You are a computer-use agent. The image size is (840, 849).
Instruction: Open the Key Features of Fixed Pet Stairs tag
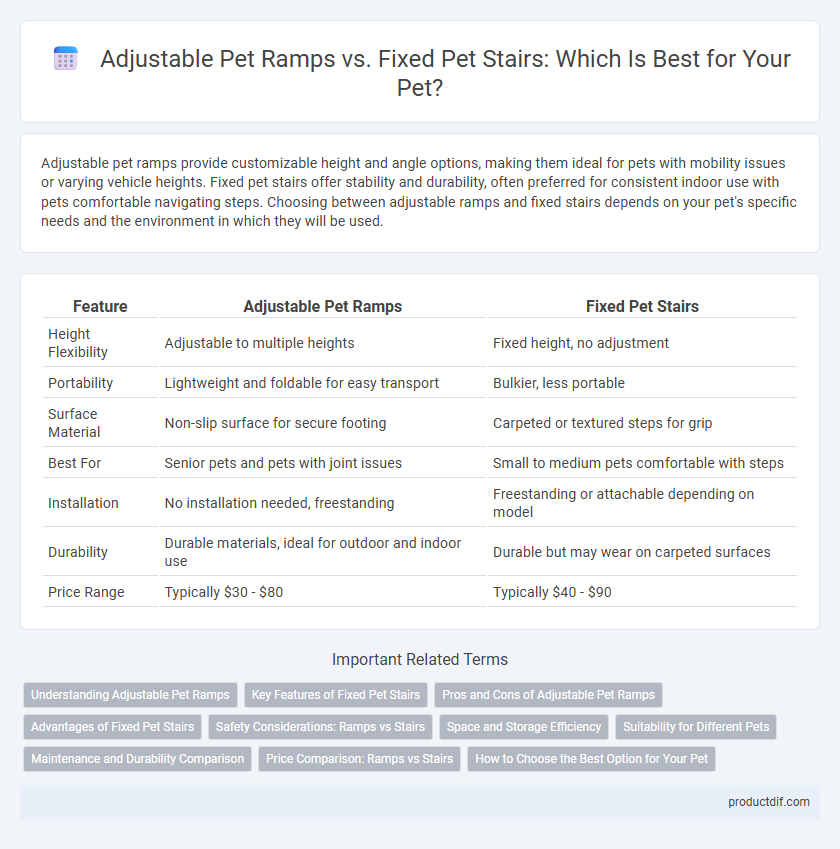pos(336,695)
